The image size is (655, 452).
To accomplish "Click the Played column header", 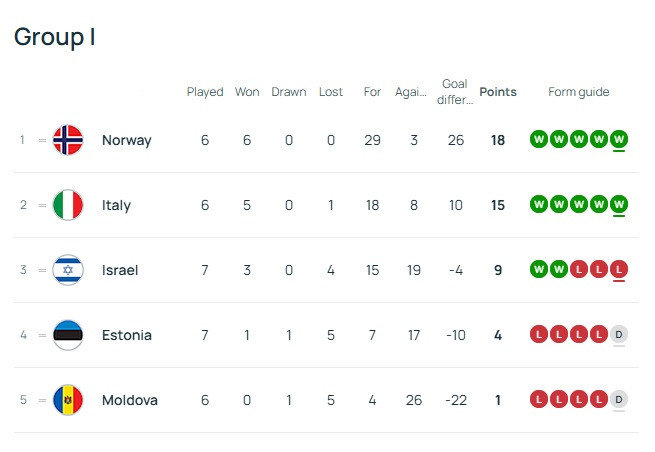I will tap(205, 92).
